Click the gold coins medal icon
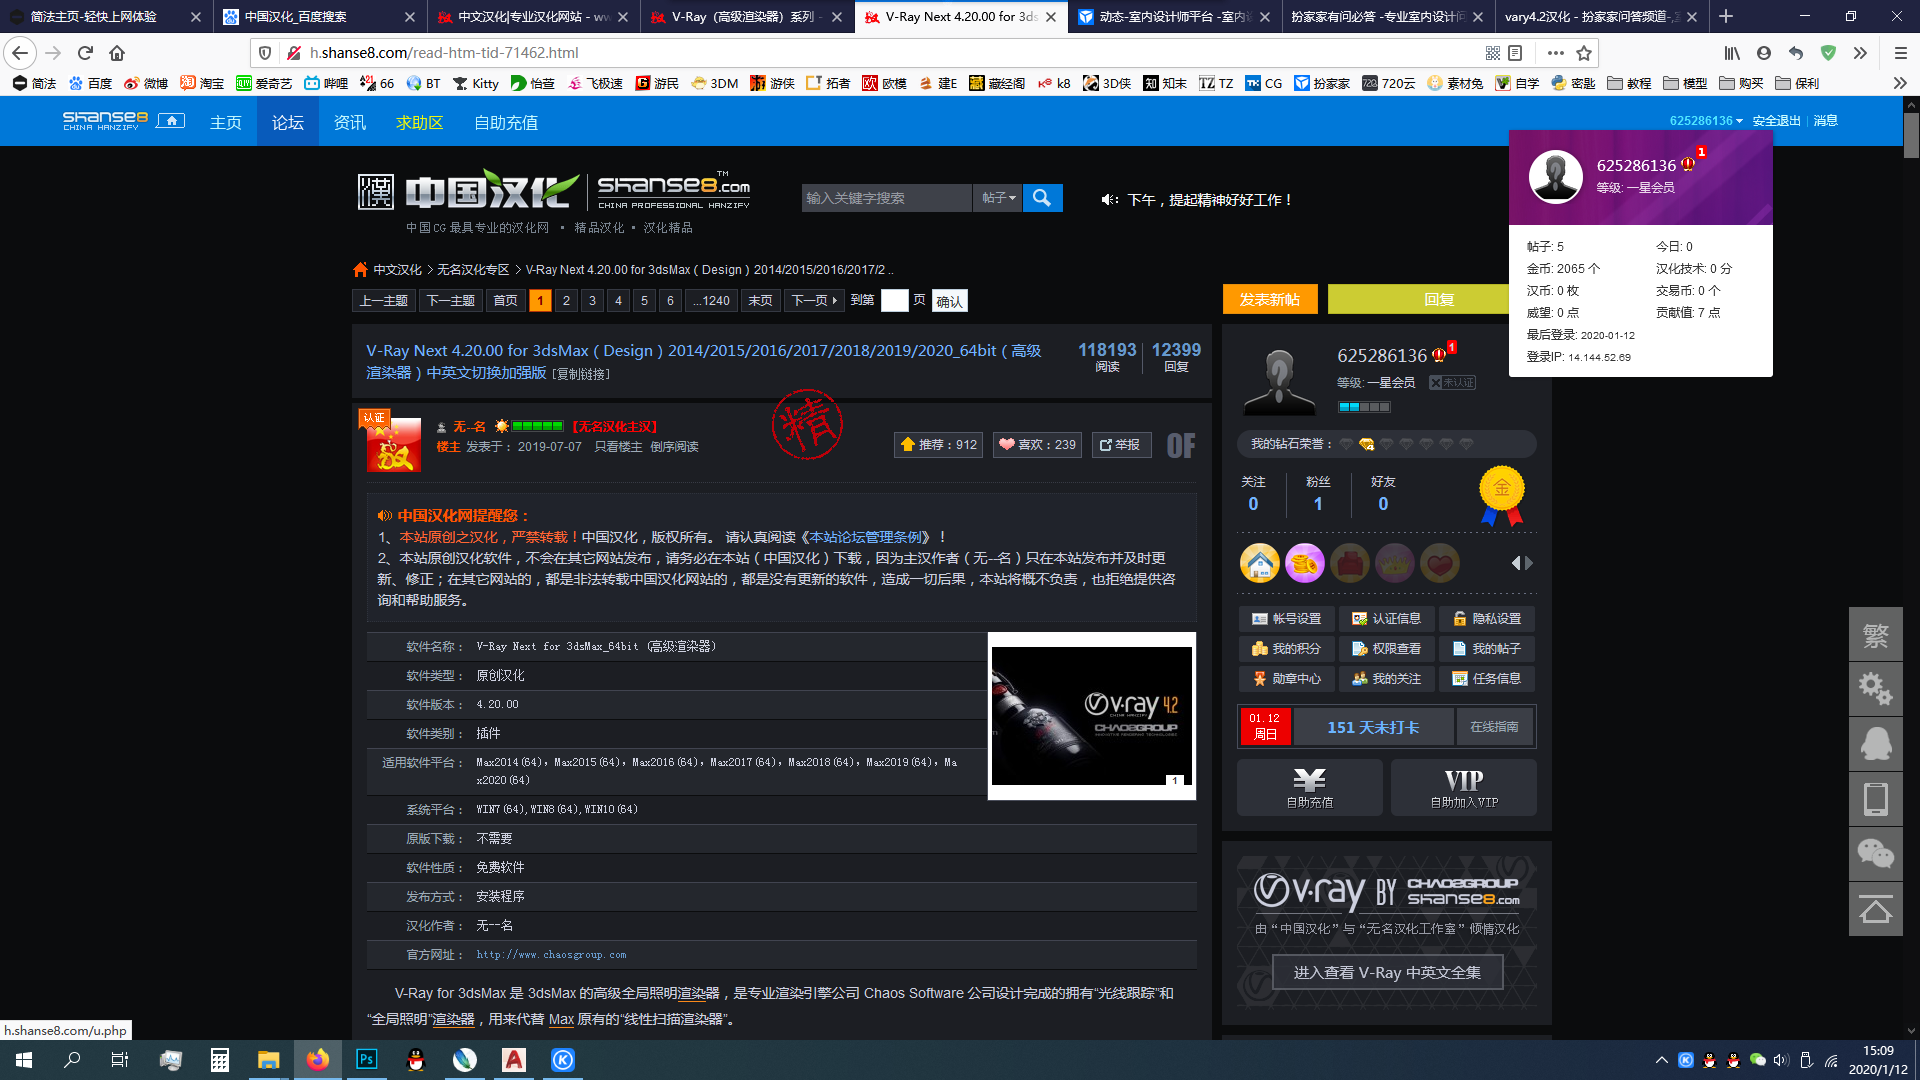Screen dimensions: 1920x1080 click(1305, 563)
